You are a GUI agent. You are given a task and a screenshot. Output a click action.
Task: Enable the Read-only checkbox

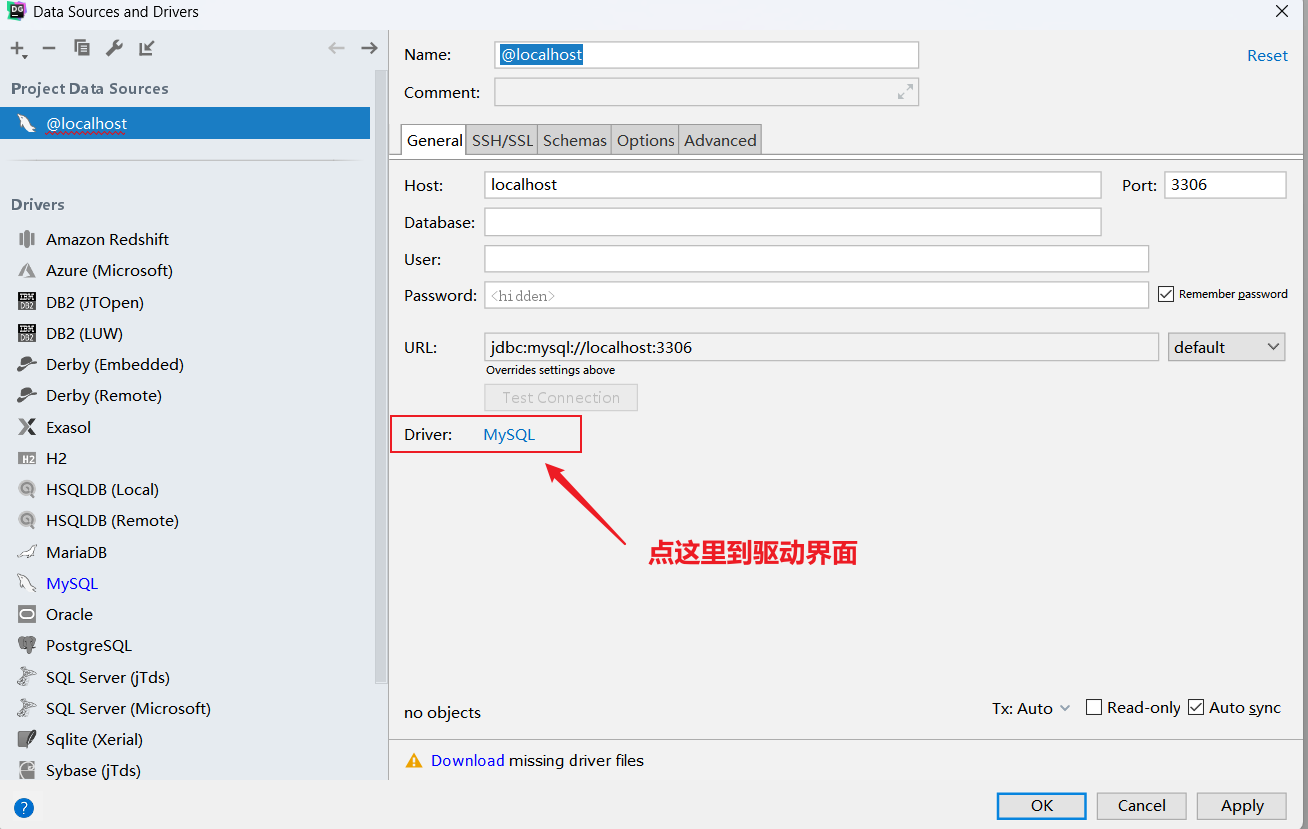click(x=1094, y=707)
